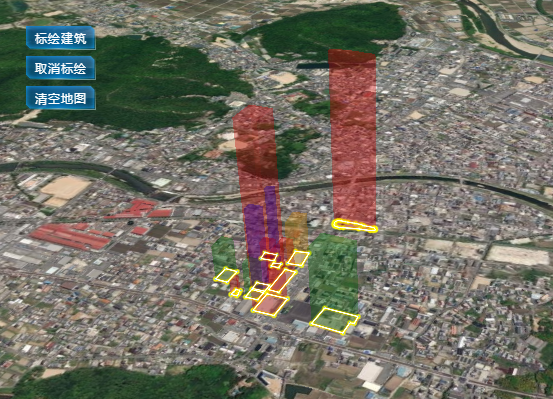
Task: Click the 取消标绘 button
Action: pyautogui.click(x=61, y=68)
